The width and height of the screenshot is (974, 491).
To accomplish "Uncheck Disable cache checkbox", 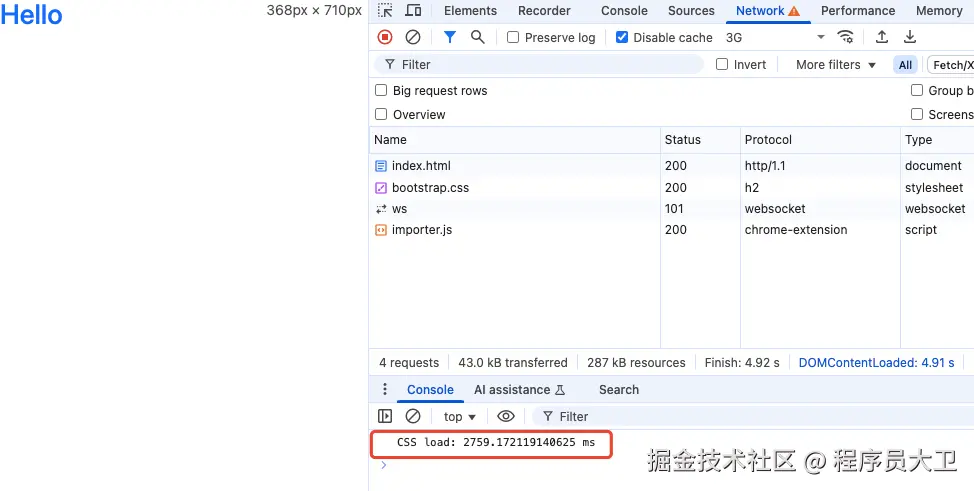I will point(622,37).
